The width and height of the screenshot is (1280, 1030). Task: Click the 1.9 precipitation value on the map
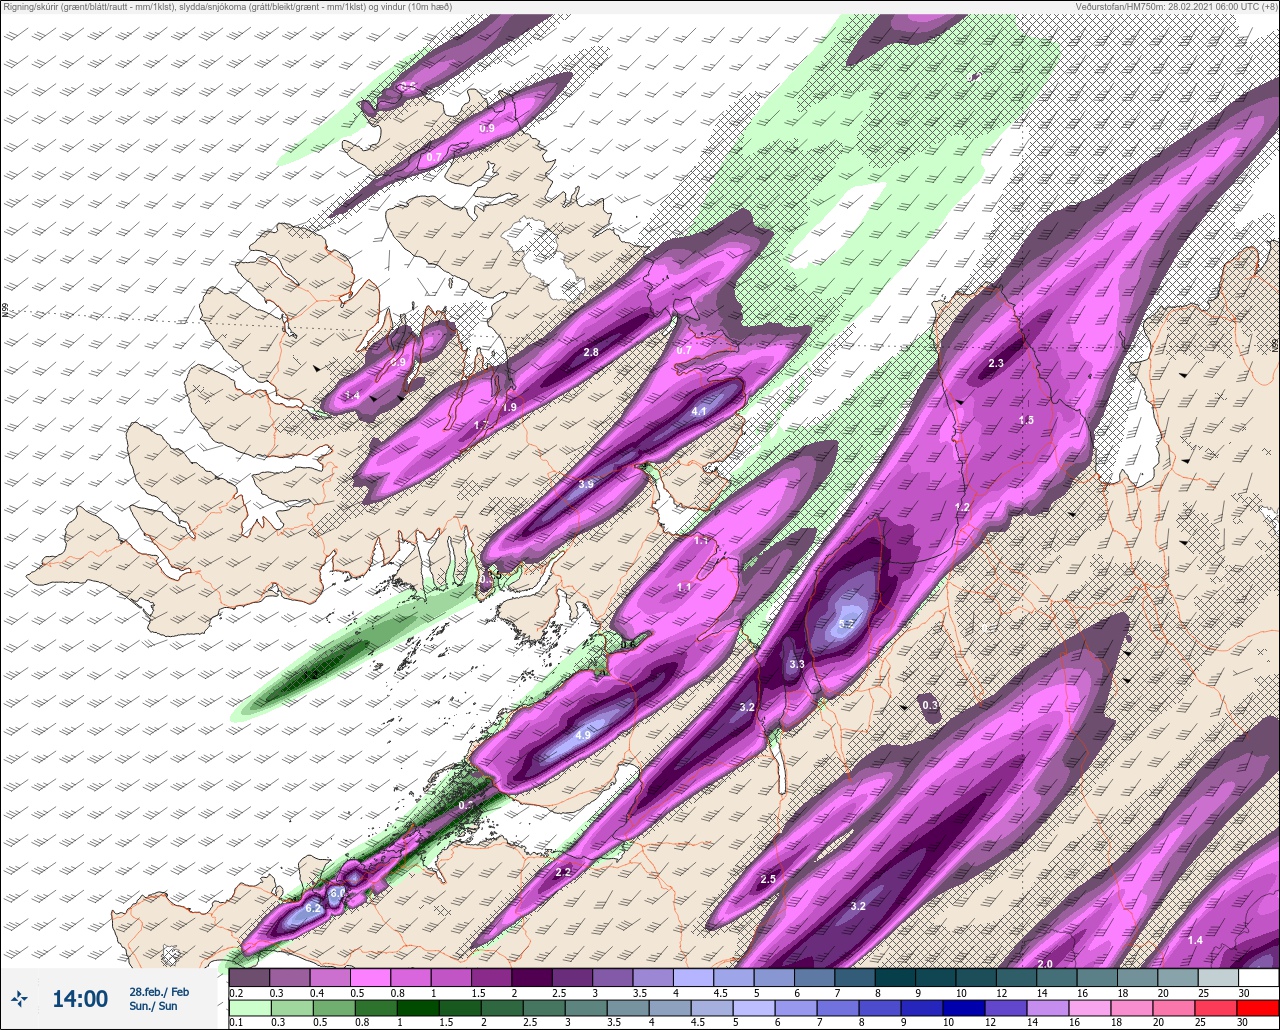pos(509,407)
